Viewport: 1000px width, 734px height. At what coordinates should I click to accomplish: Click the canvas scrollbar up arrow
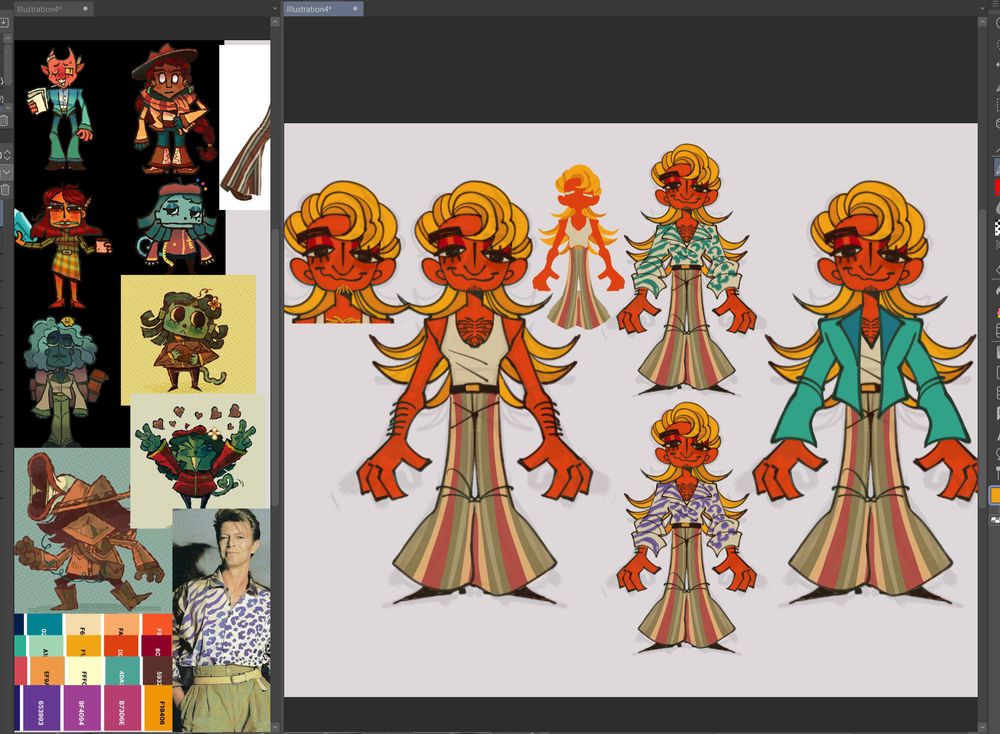pos(982,22)
